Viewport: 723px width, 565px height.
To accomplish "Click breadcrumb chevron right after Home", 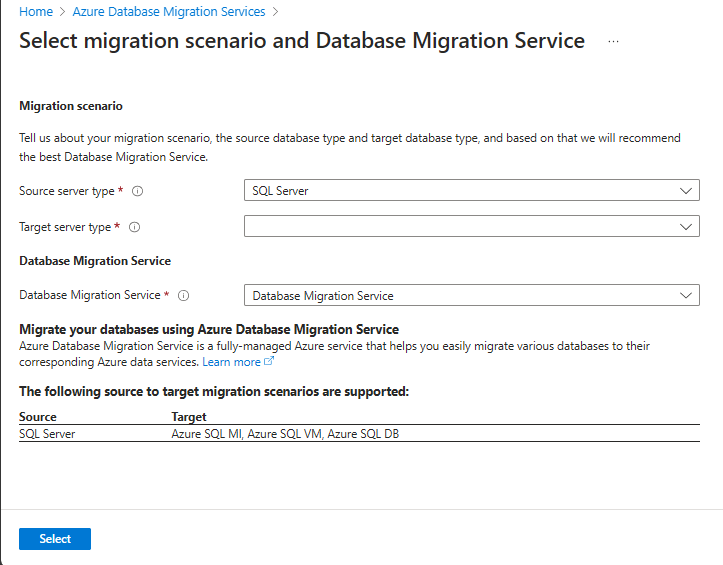I will point(62,12).
